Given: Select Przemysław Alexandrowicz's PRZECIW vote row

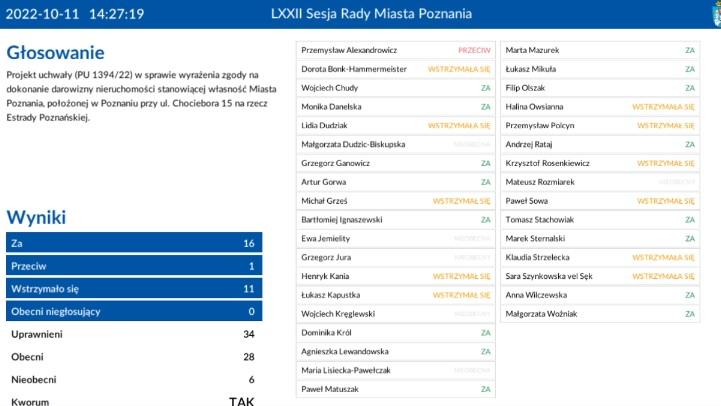Looking at the screenshot, I should [x=396, y=50].
